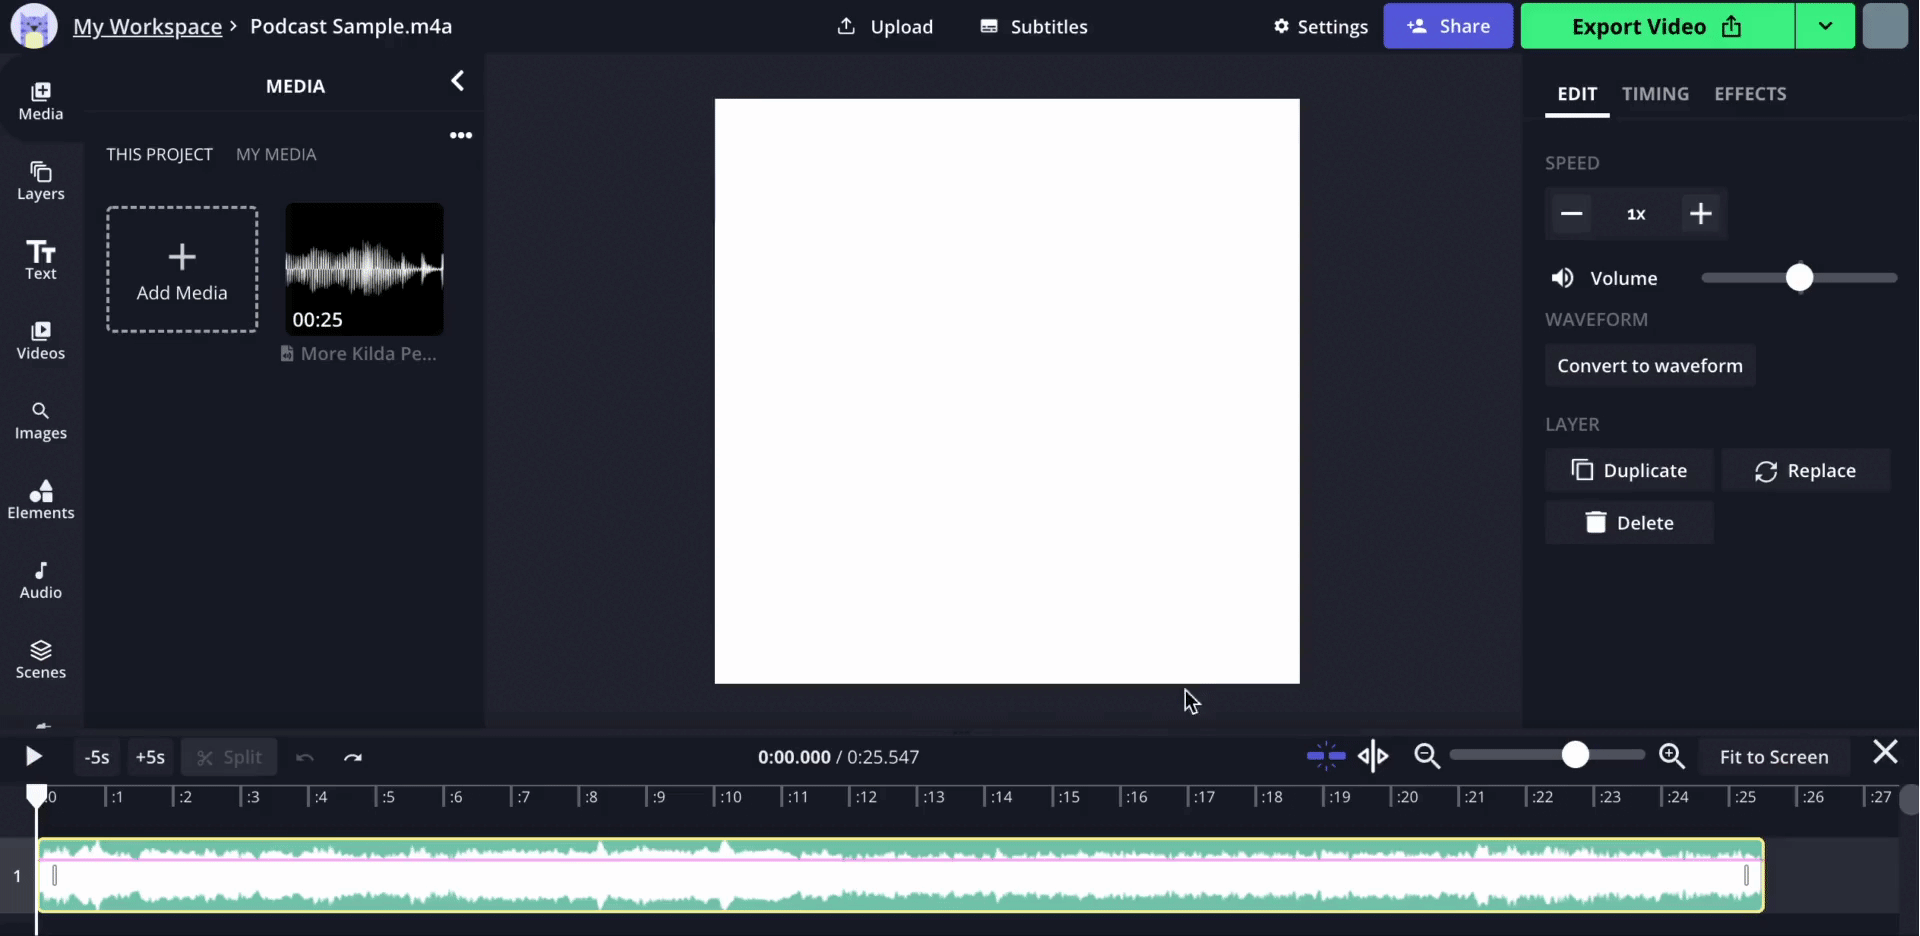Image resolution: width=1920 pixels, height=936 pixels.
Task: Open the Layers panel in sidebar
Action: coord(40,181)
